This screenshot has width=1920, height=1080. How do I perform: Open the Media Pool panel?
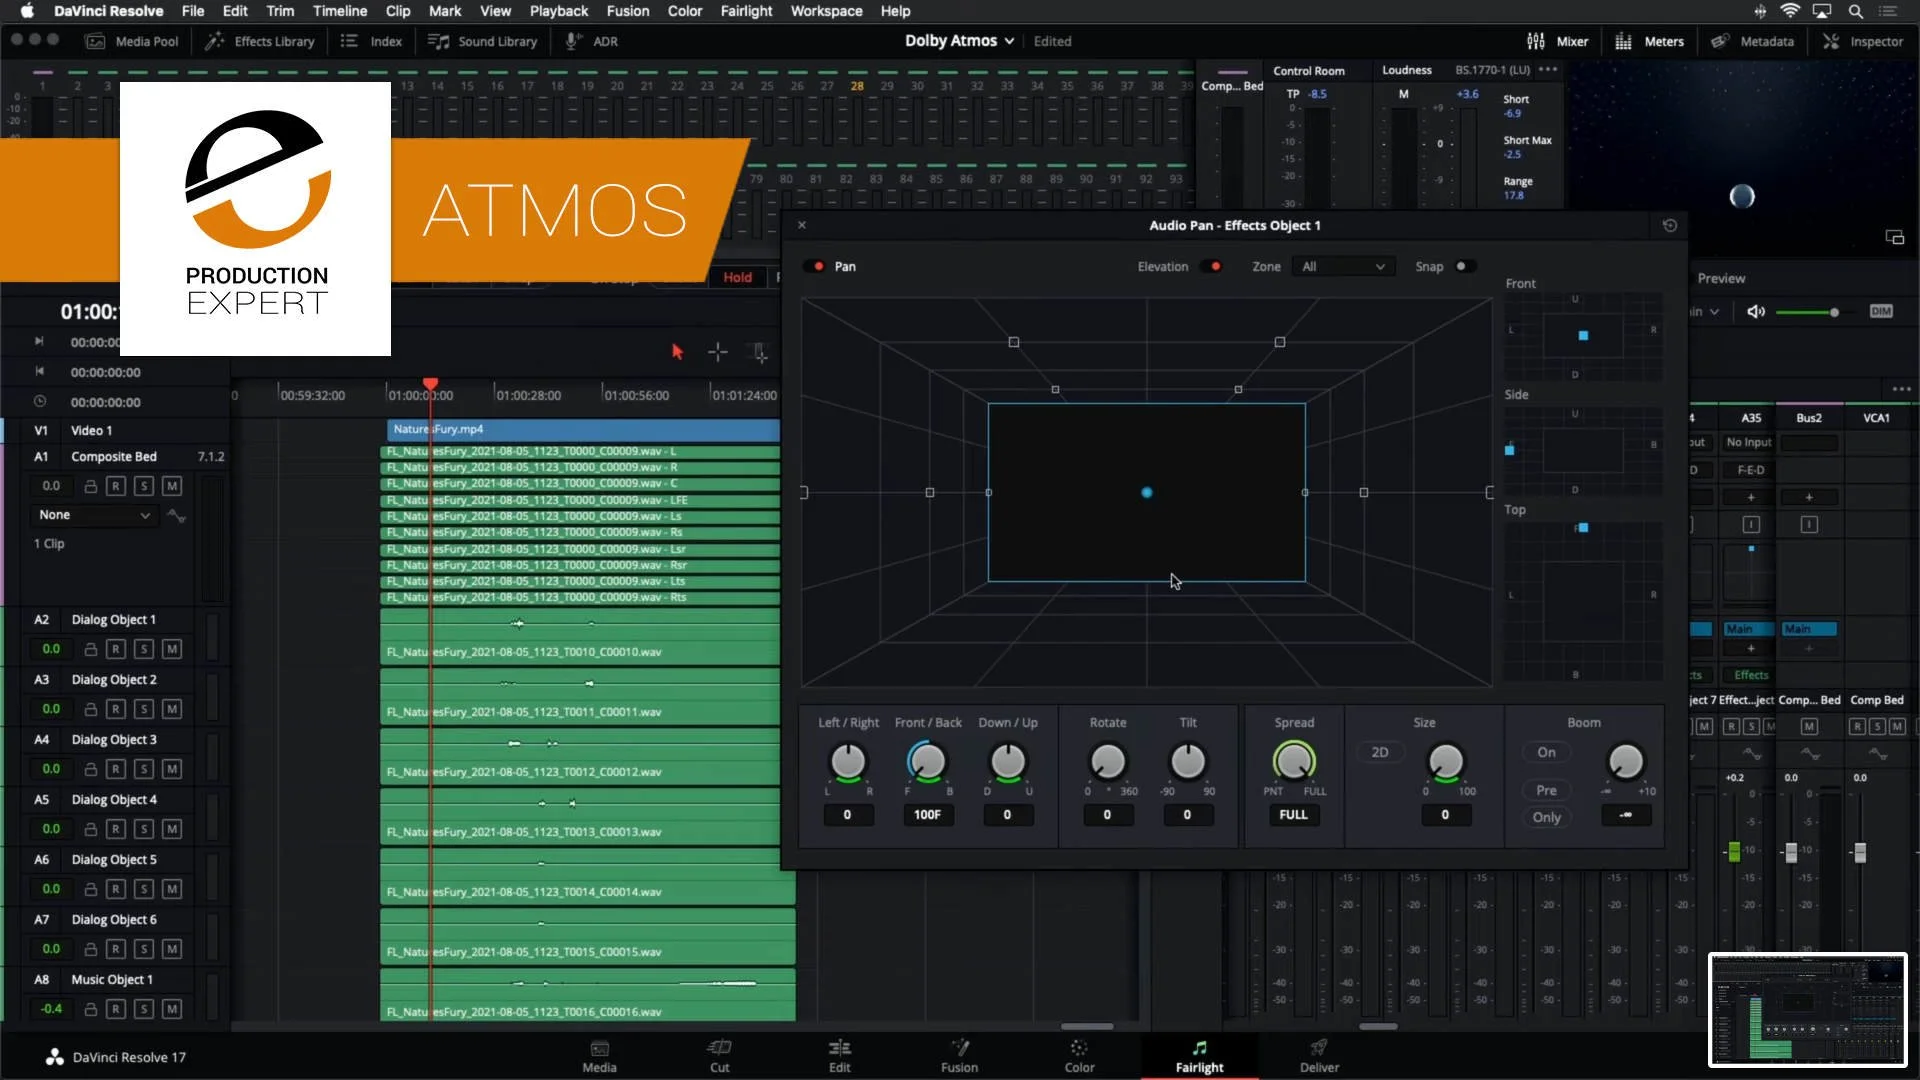point(130,41)
